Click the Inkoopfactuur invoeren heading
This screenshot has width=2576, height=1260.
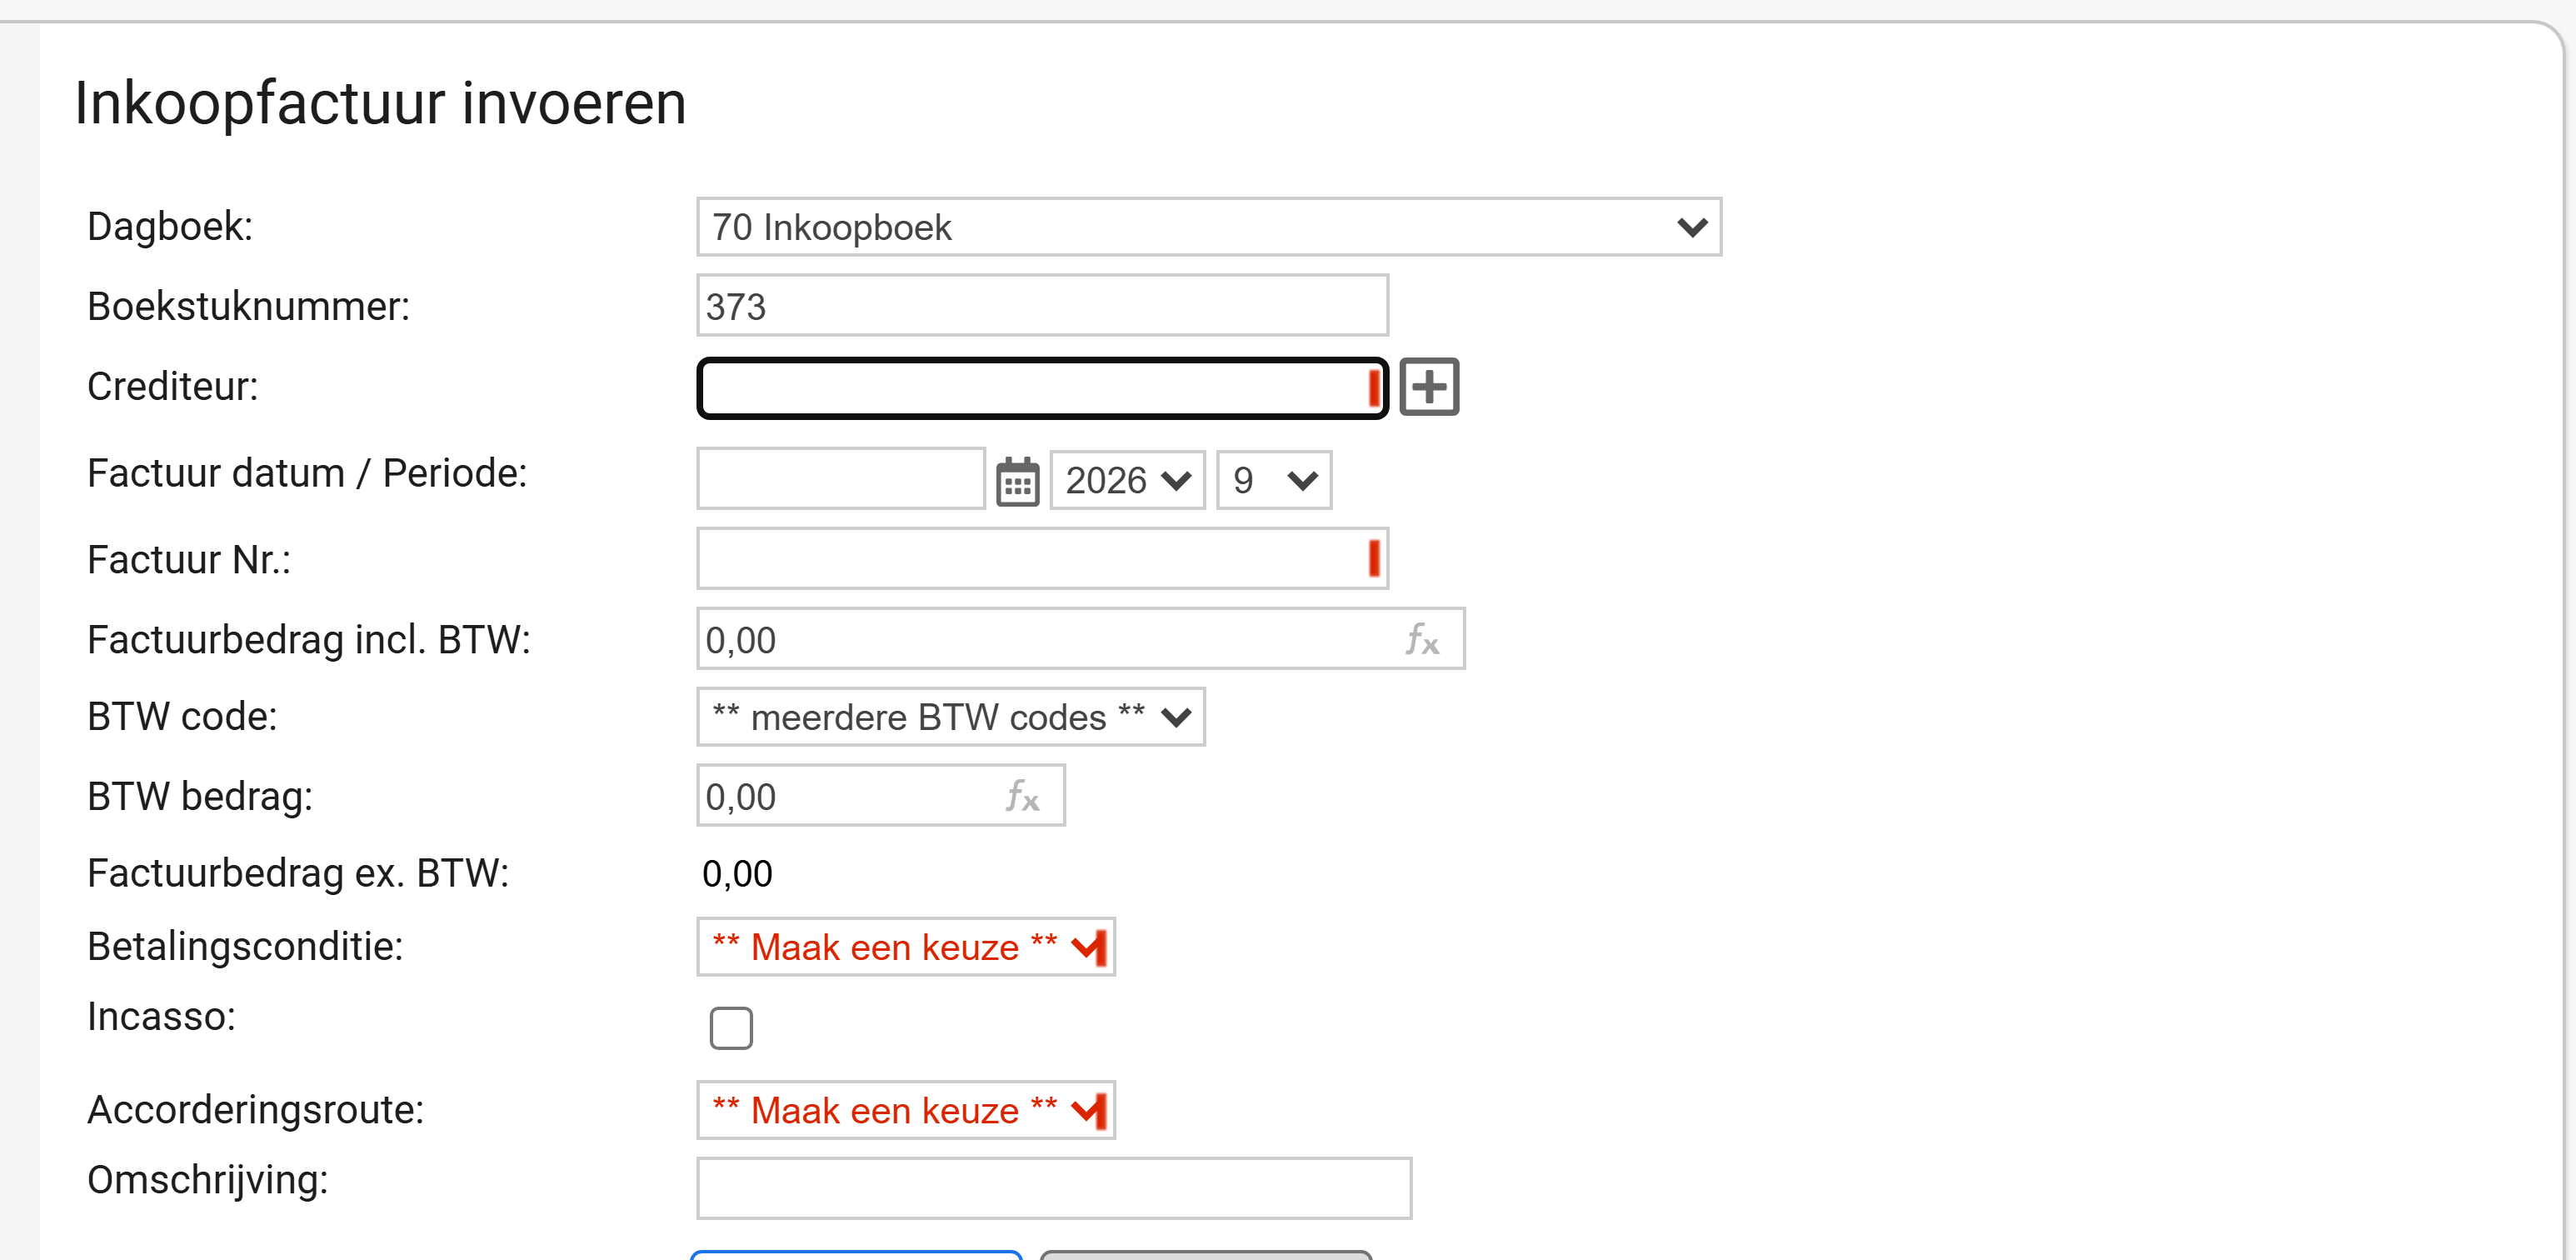(380, 103)
